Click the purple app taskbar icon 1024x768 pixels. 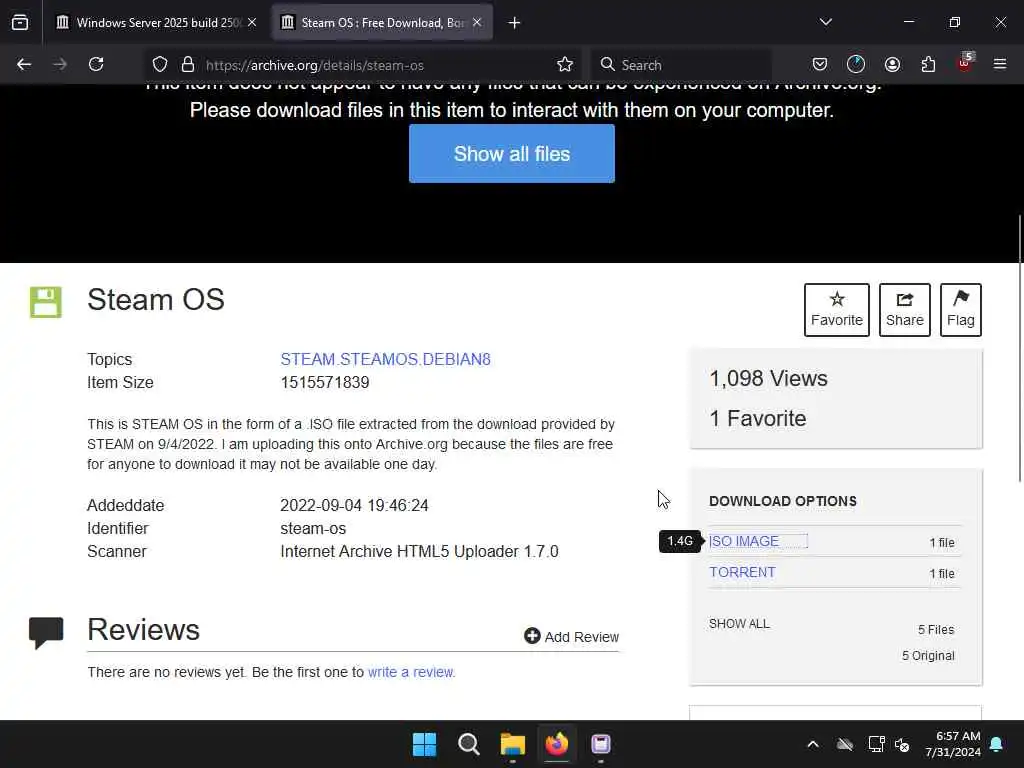pos(601,744)
